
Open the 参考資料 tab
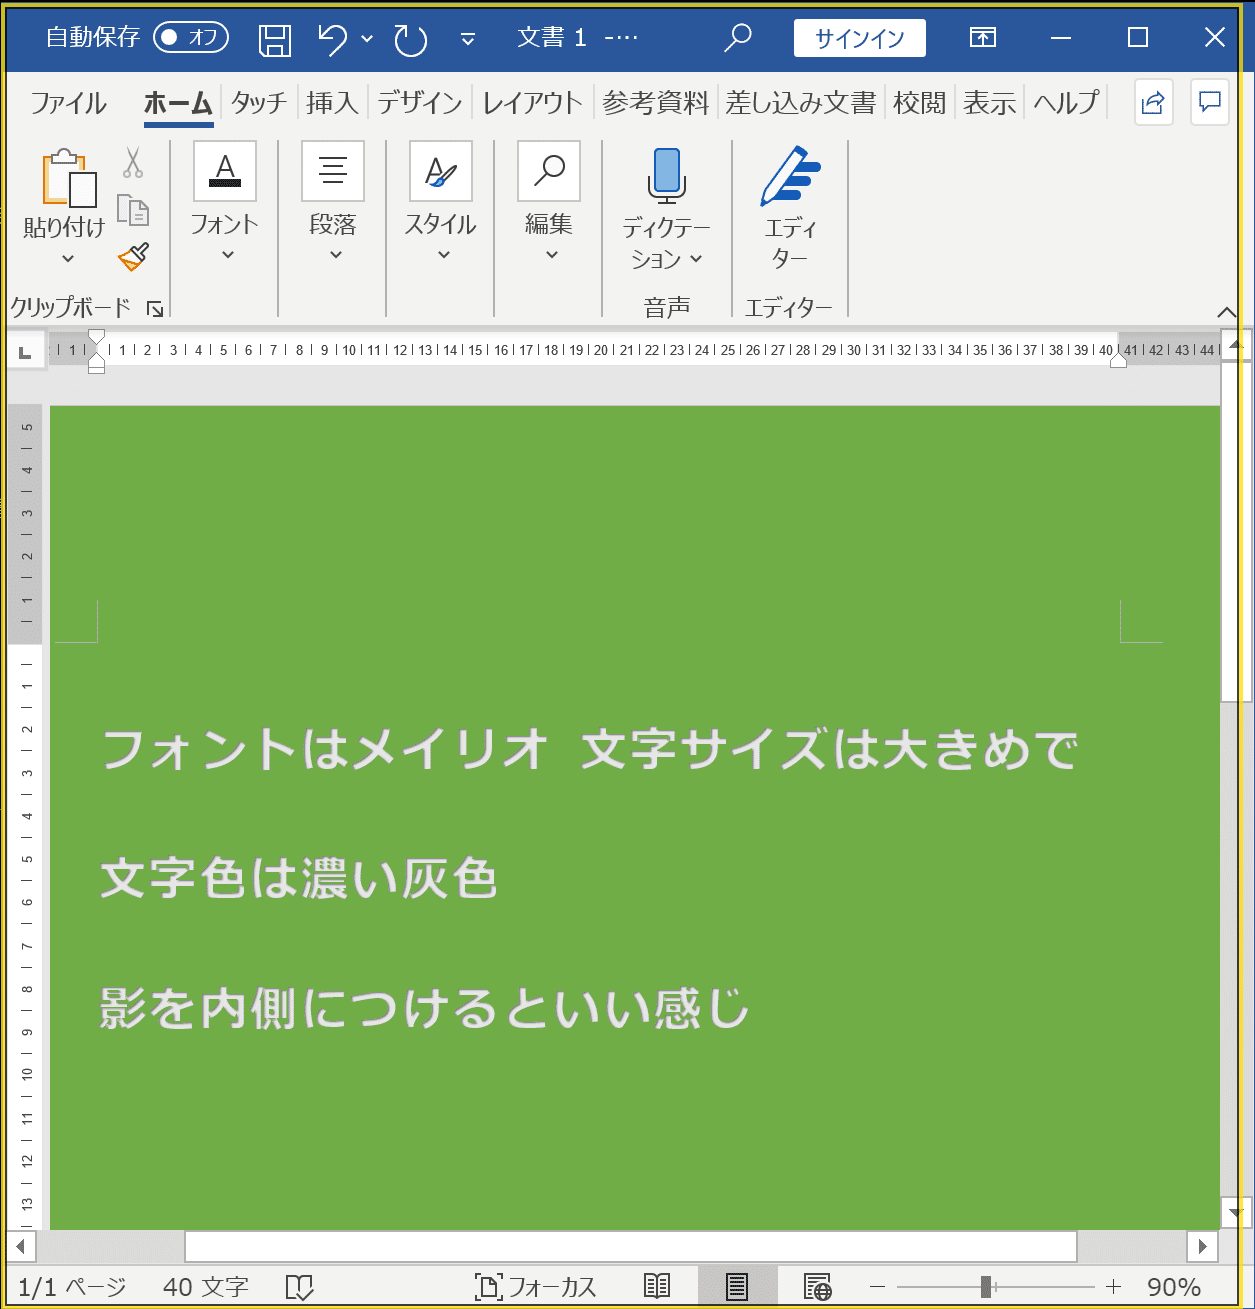click(655, 103)
